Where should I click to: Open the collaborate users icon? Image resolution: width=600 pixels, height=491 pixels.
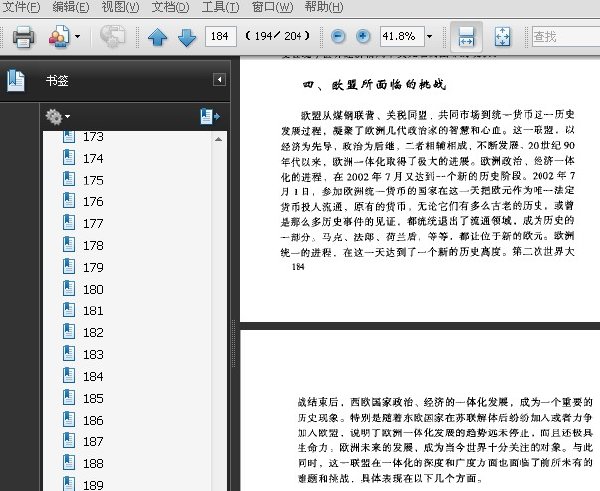pyautogui.click(x=59, y=37)
